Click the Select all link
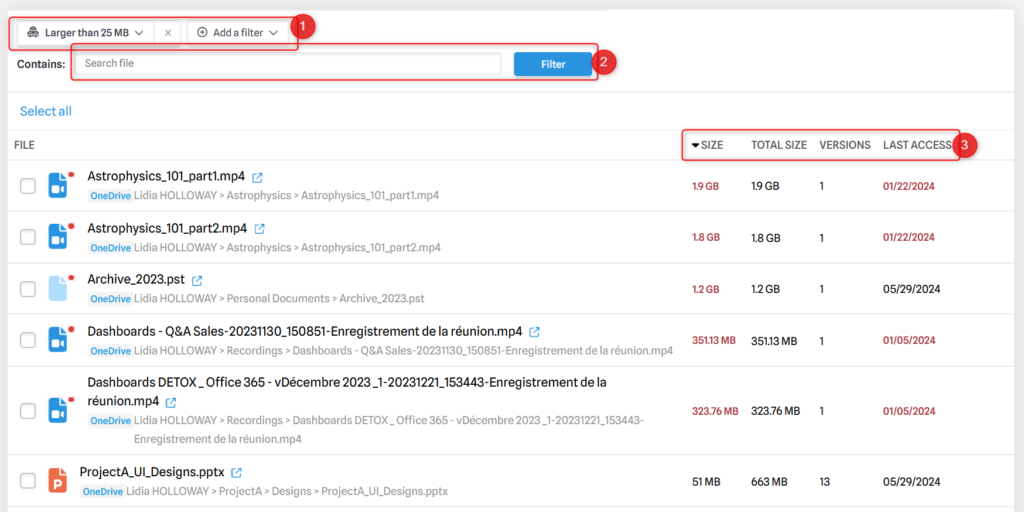The image size is (1024, 512). point(46,111)
